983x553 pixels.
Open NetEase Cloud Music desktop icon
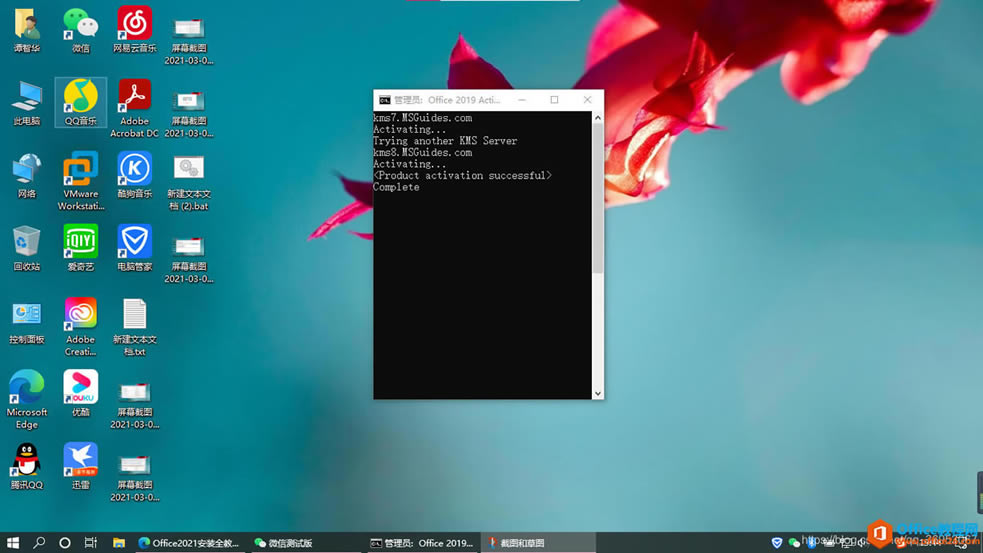click(x=134, y=24)
